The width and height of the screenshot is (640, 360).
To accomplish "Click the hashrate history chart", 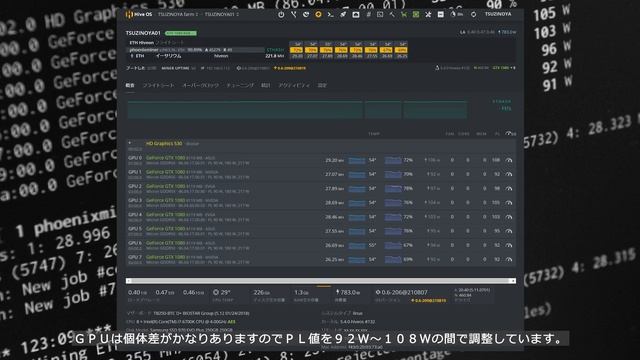I will click(x=297, y=110).
